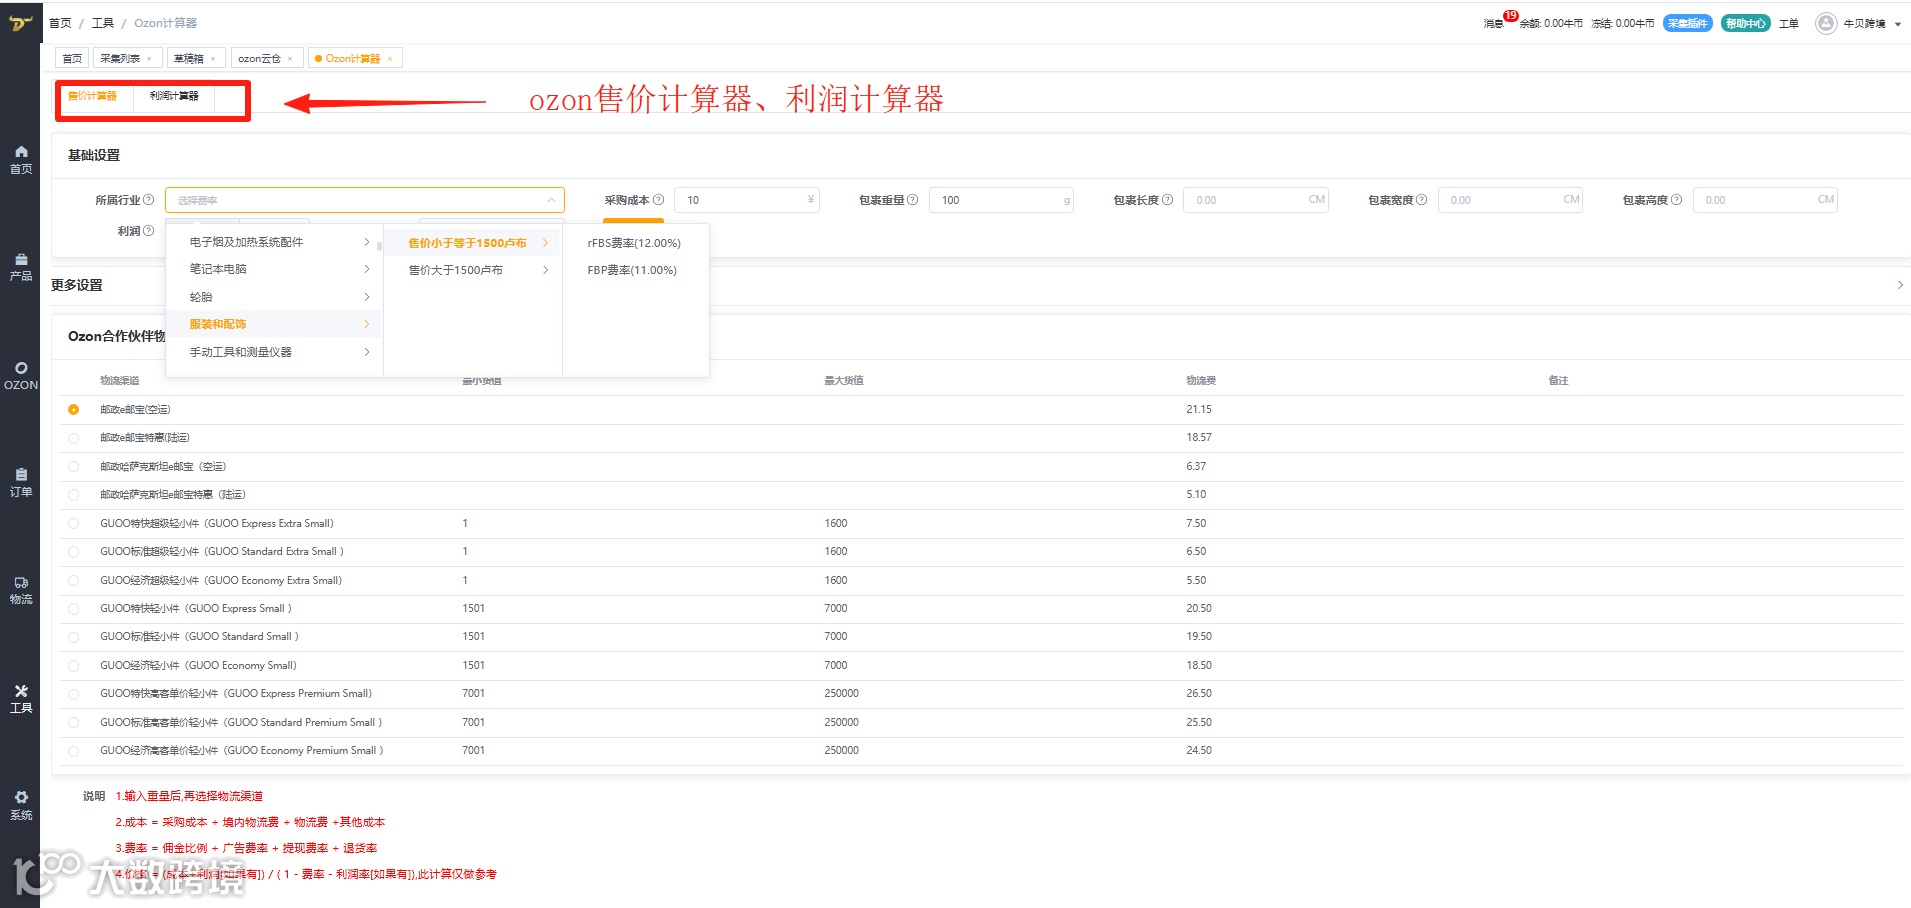Image resolution: width=1911 pixels, height=908 pixels.
Task: Open the 所属行业 rate dropdown
Action: [365, 200]
